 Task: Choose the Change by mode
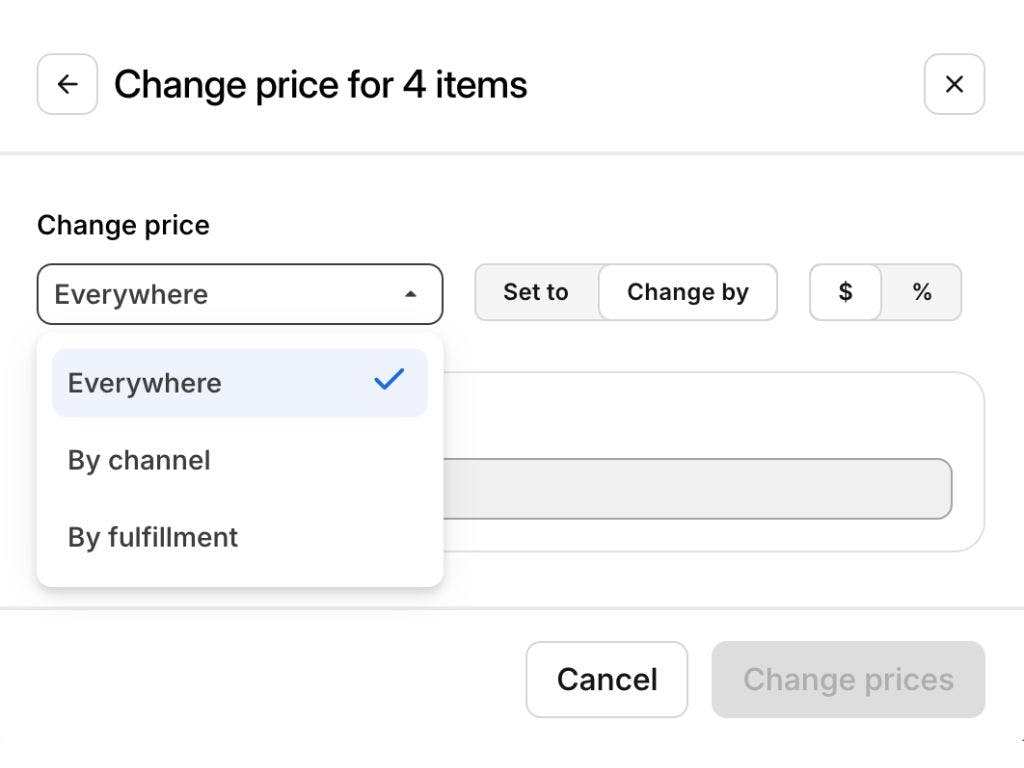tap(687, 292)
